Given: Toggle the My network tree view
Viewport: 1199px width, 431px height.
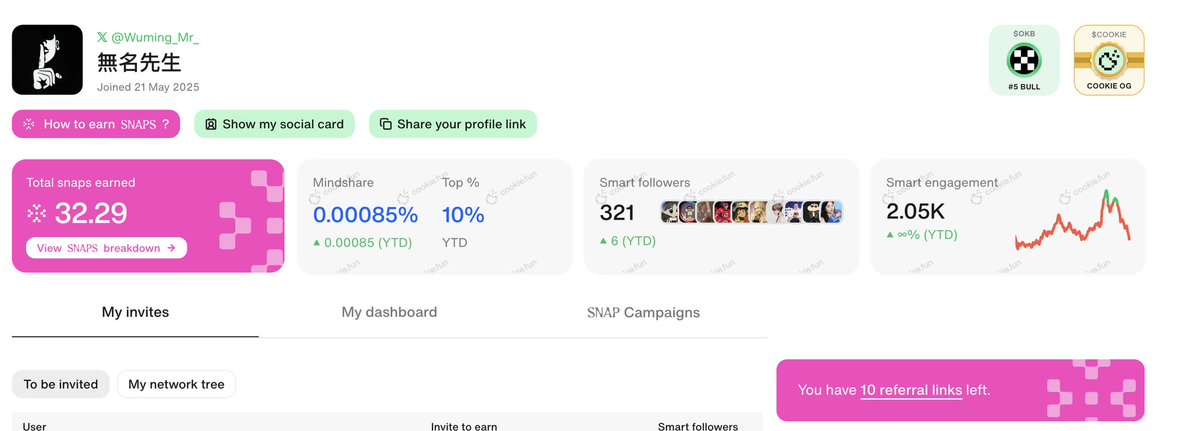Looking at the screenshot, I should tap(177, 384).
